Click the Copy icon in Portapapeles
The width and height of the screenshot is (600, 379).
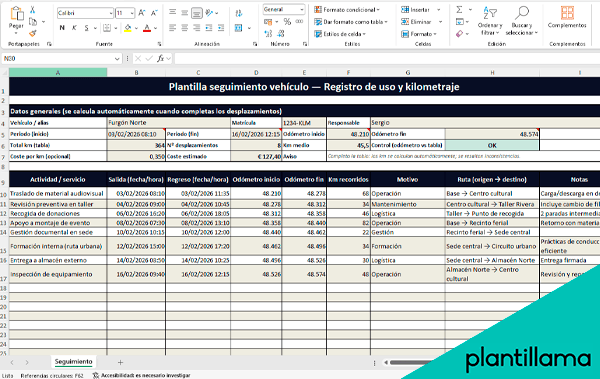point(33,22)
